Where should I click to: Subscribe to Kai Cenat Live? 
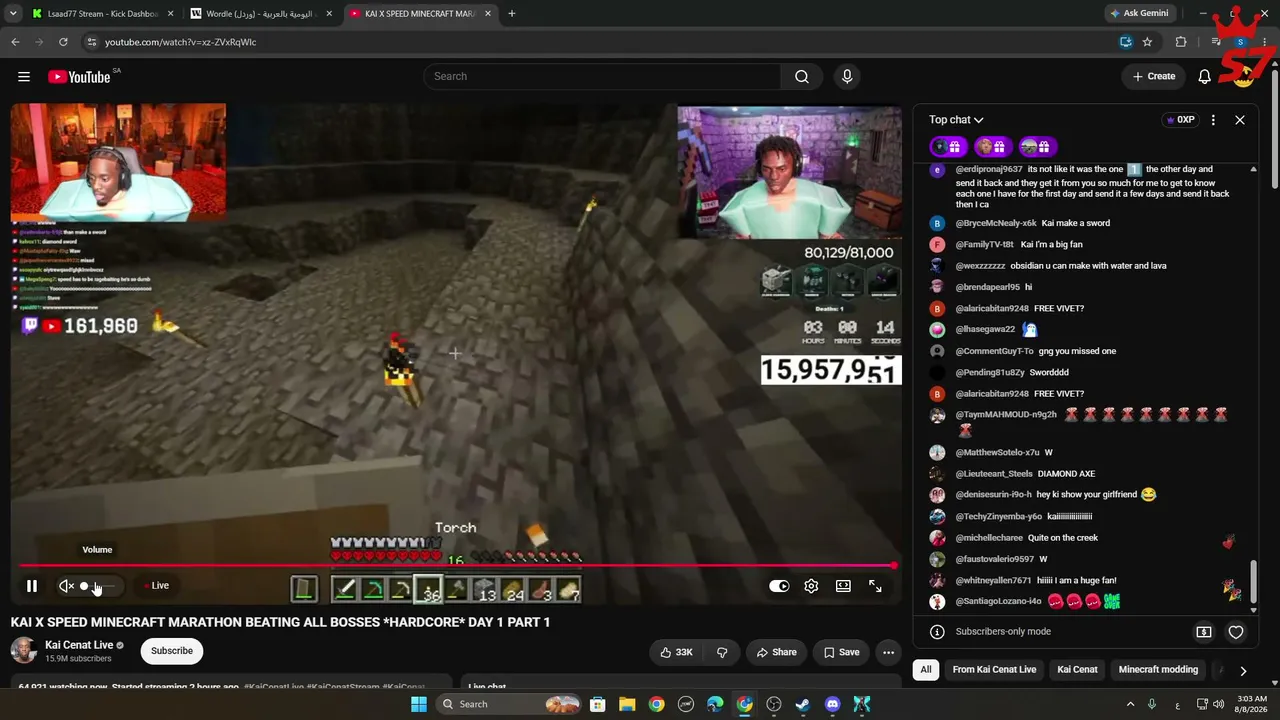[172, 651]
